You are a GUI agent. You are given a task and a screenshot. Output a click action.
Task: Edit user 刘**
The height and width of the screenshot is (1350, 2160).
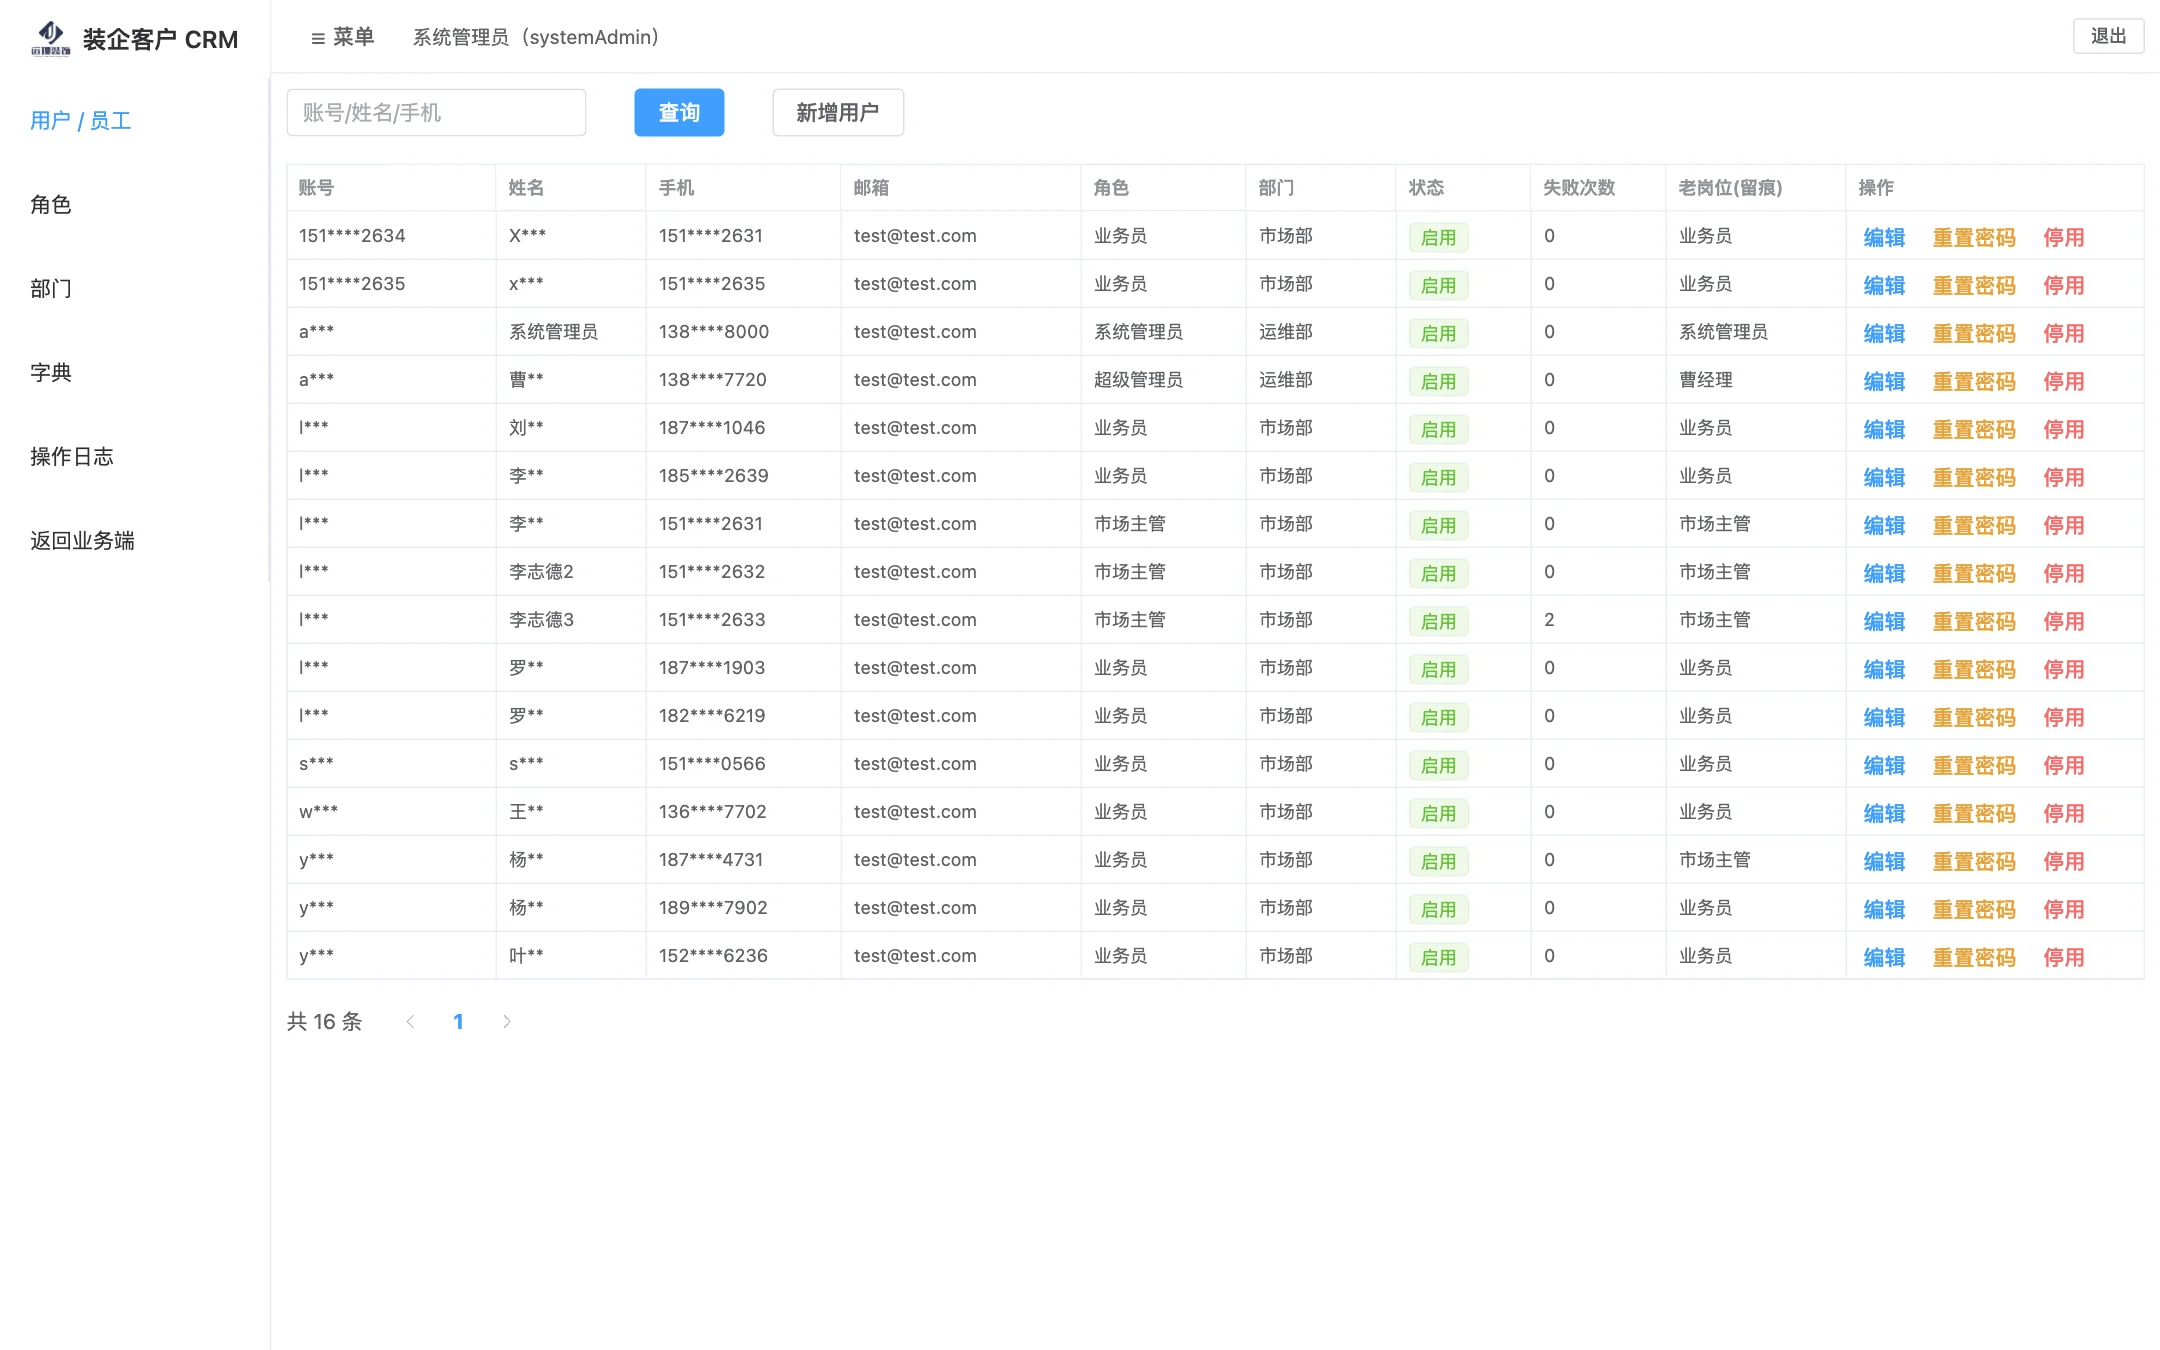(1884, 429)
